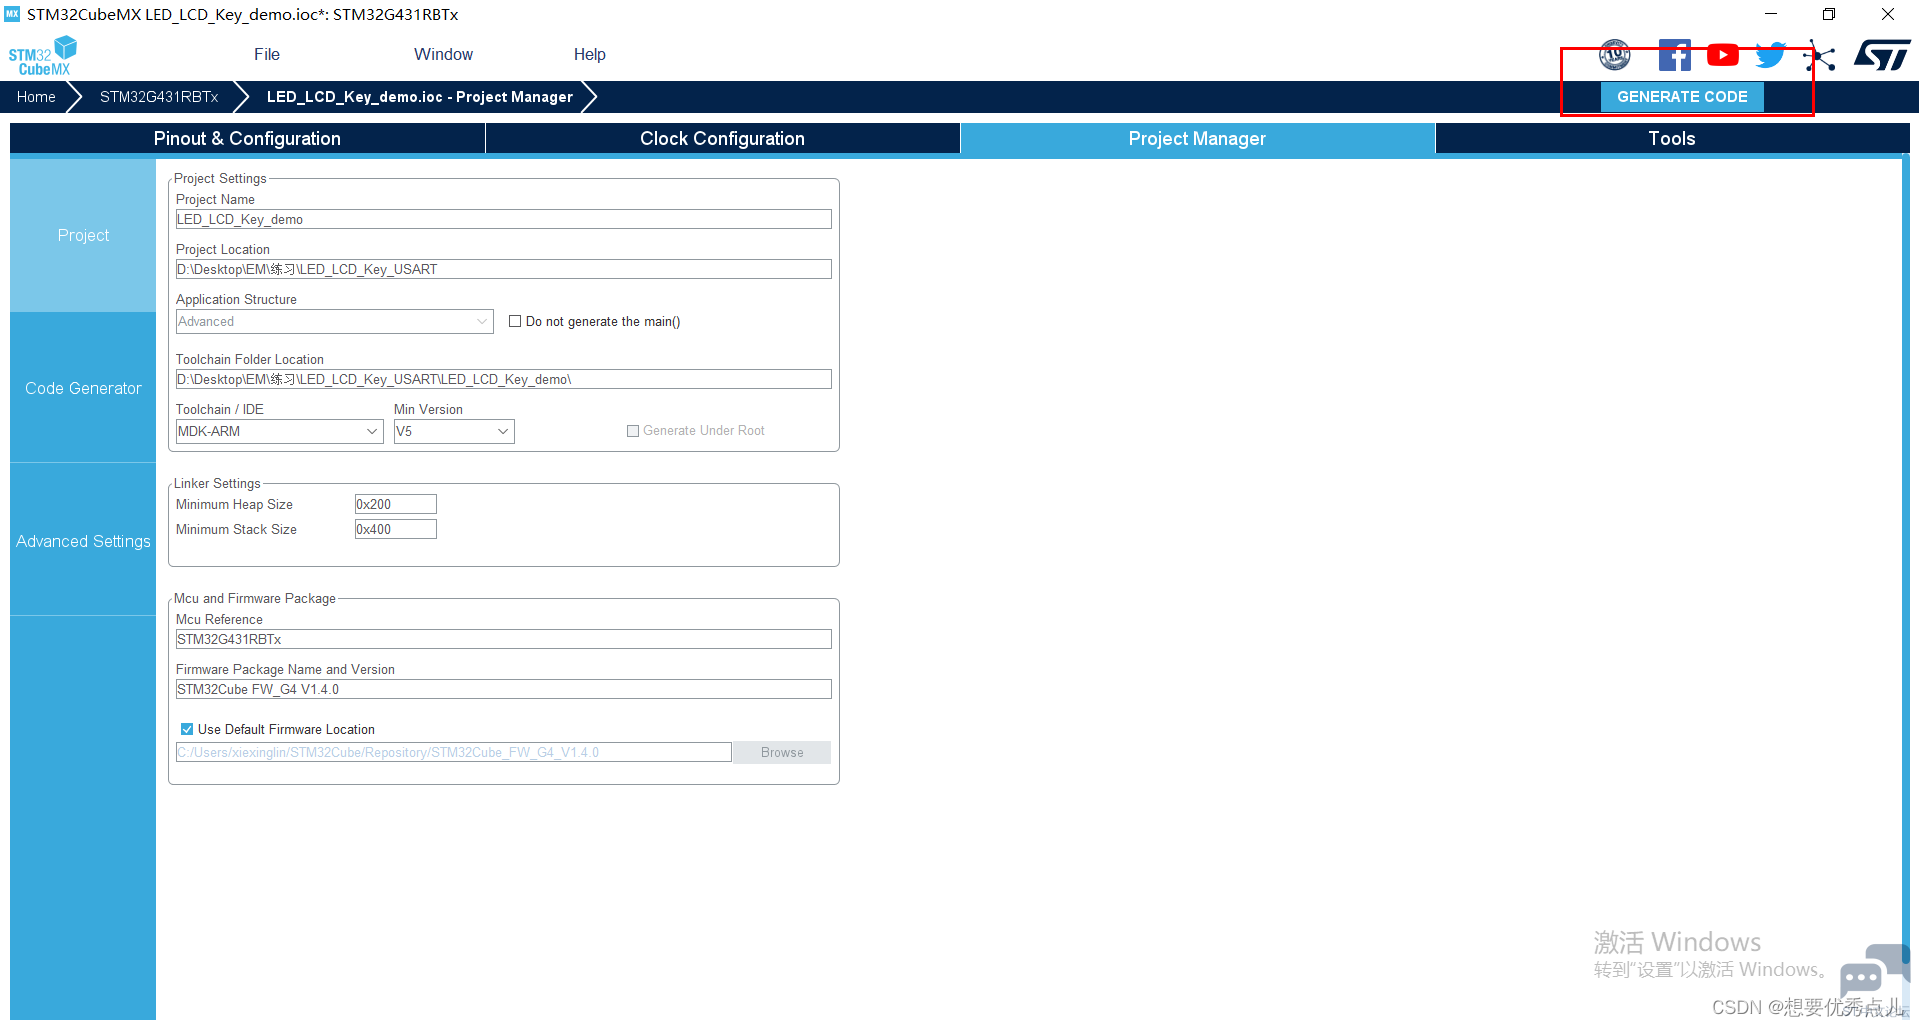Open the Facebook icon link

coord(1675,55)
